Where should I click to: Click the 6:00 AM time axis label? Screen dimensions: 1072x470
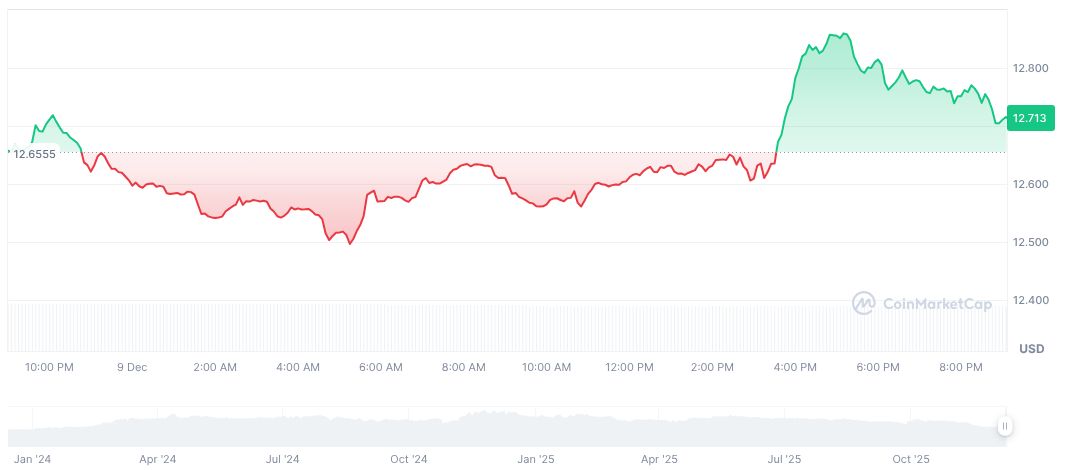click(380, 367)
